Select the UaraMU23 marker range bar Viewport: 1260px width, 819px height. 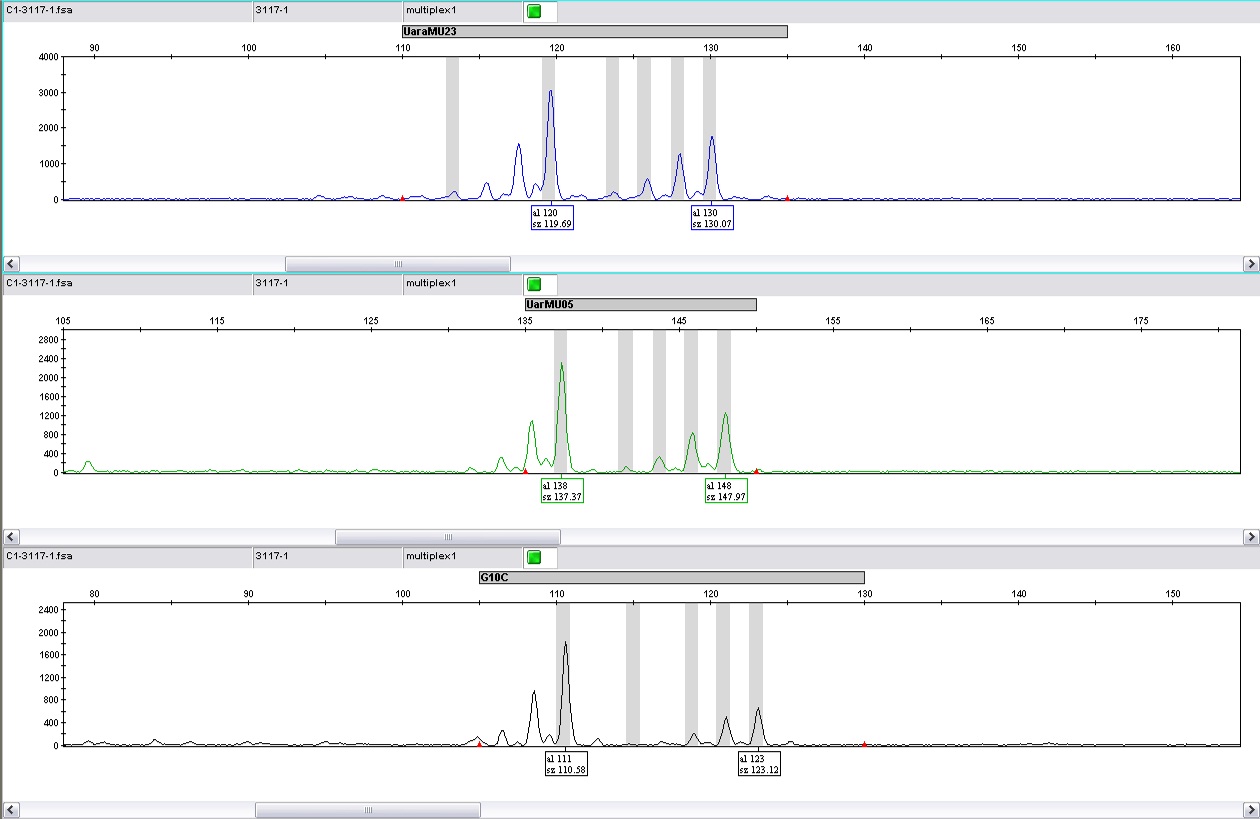594,32
